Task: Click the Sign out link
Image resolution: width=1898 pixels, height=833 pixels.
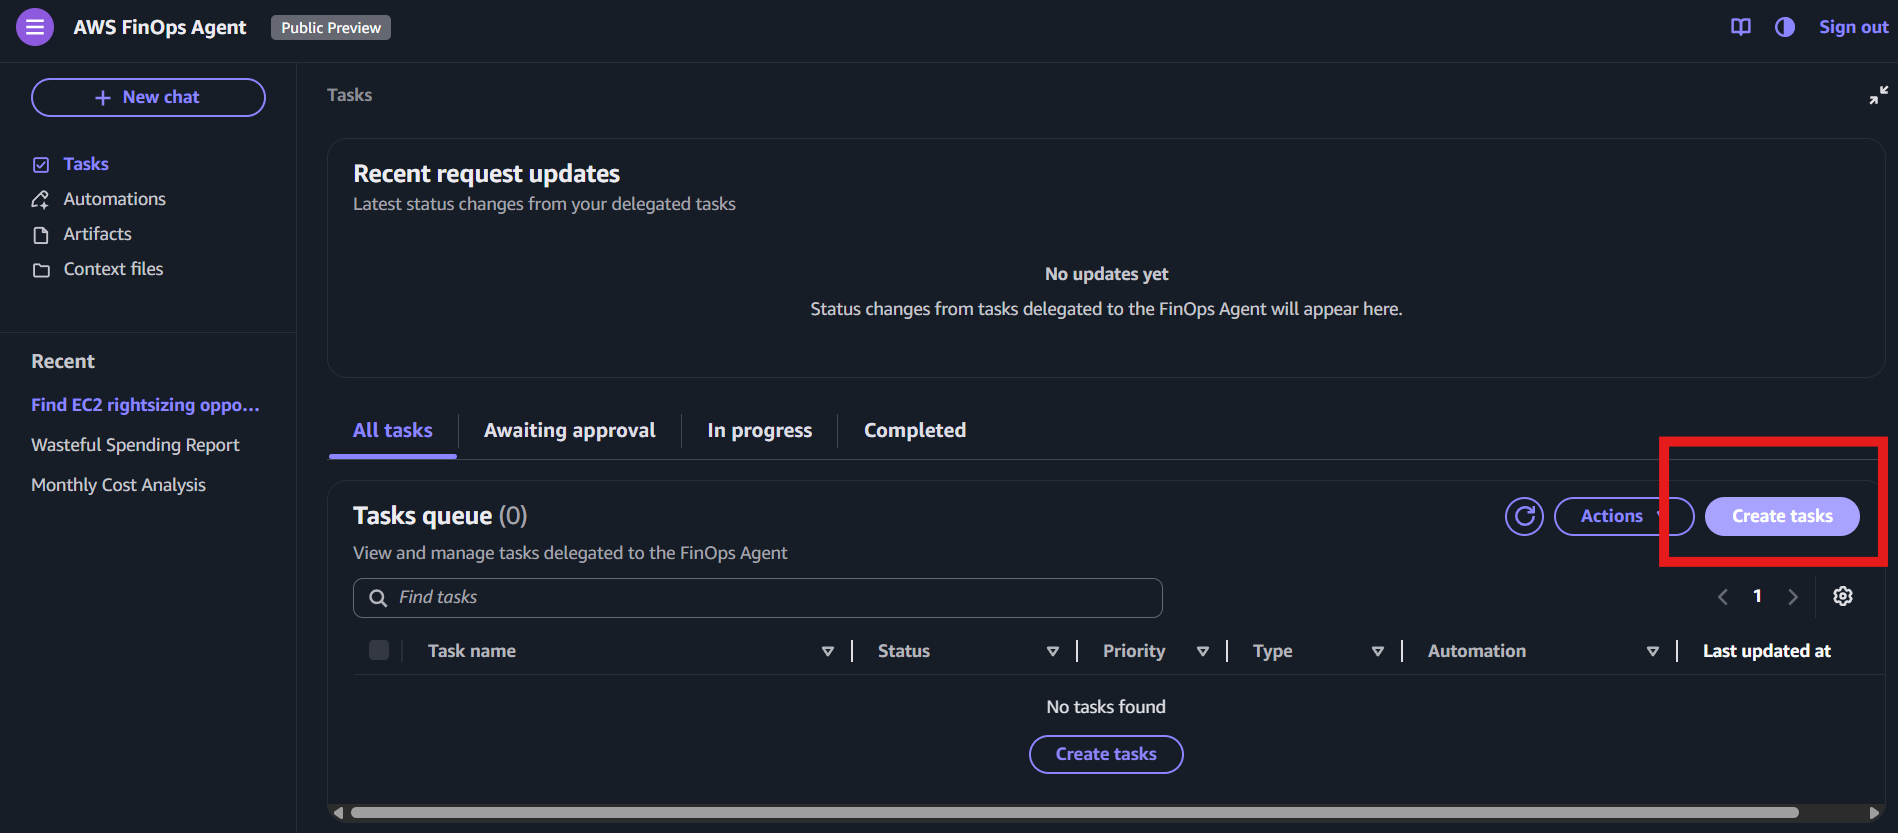Action: coord(1853,27)
